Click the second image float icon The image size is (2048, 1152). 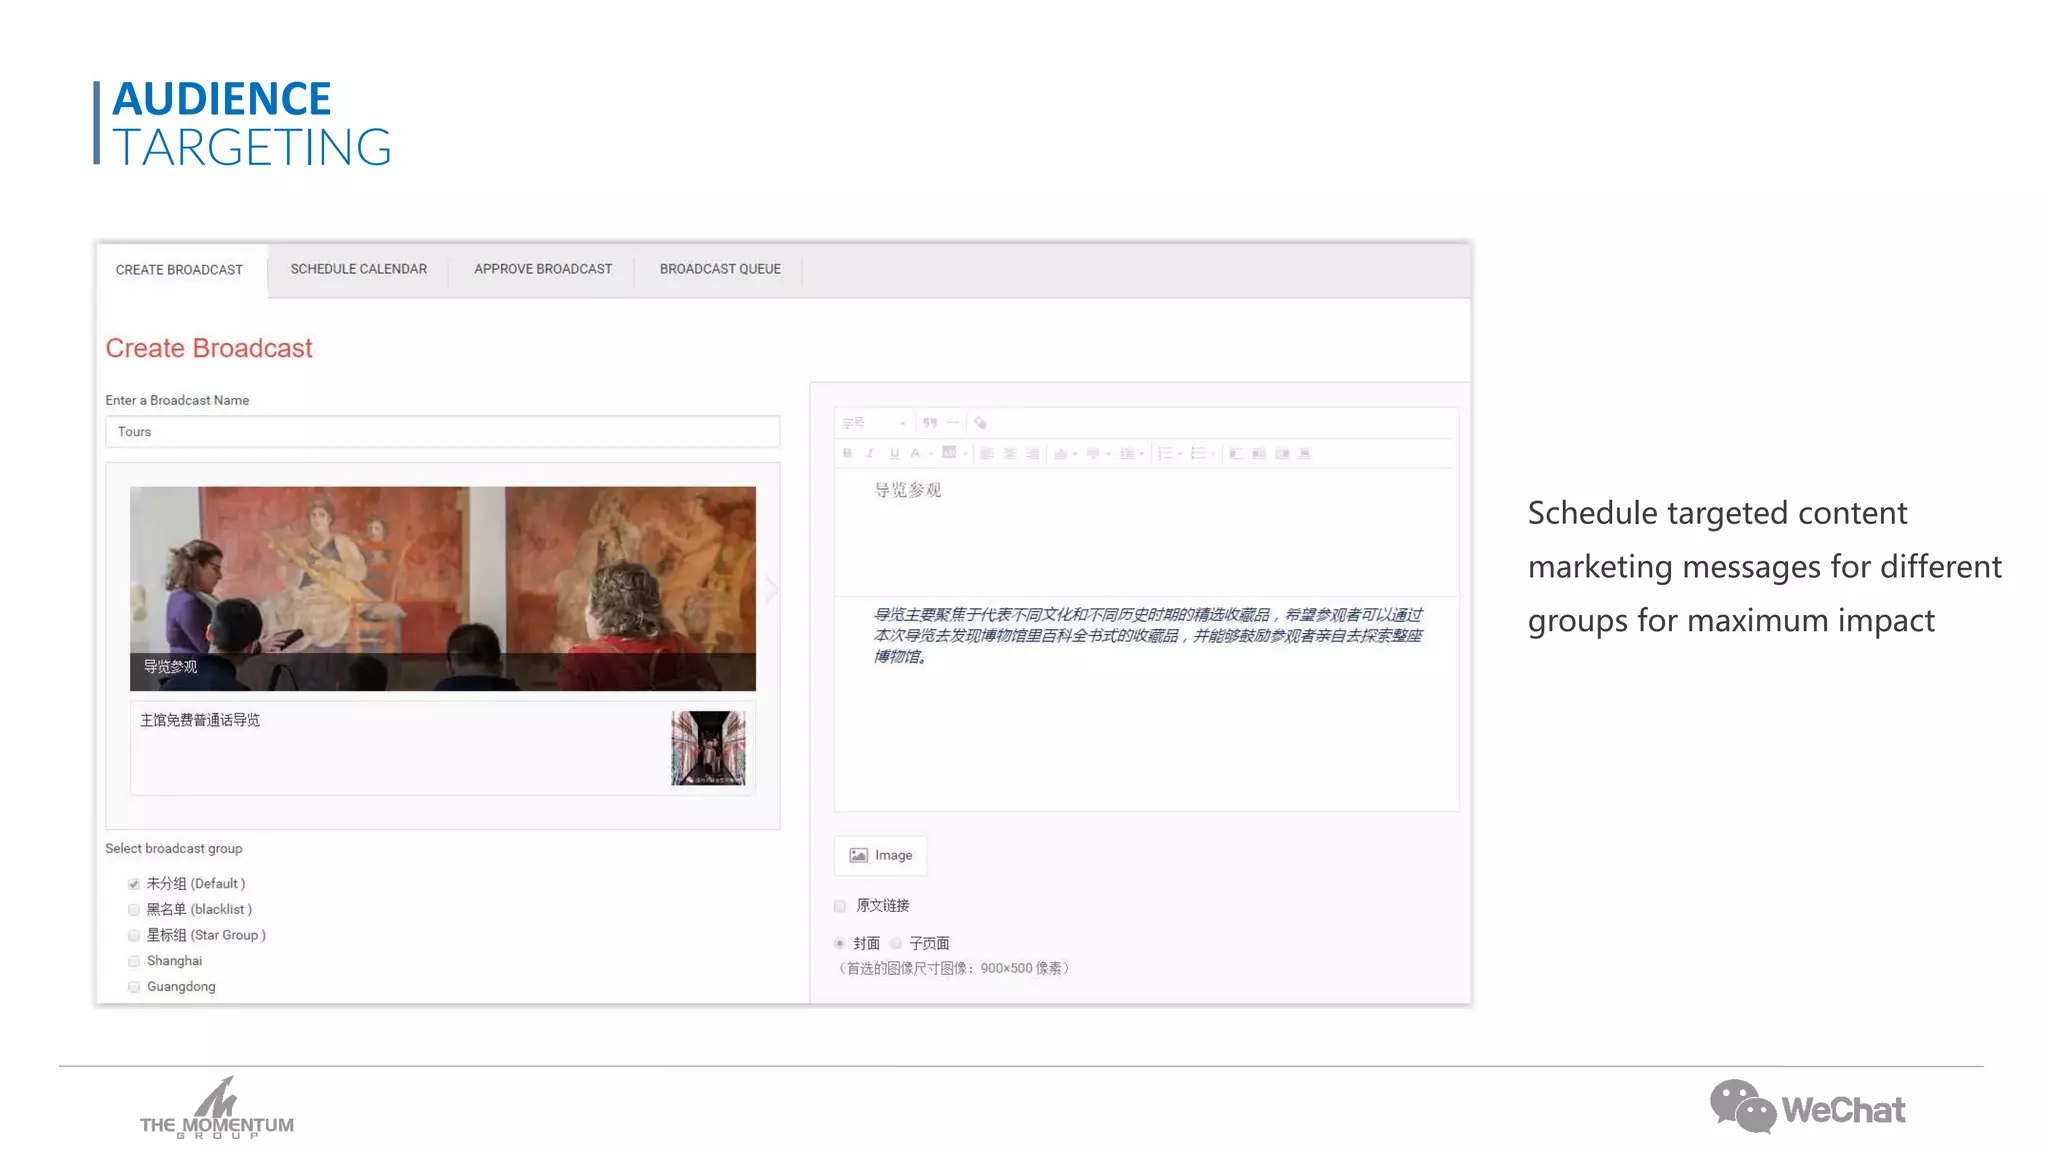click(x=1259, y=454)
